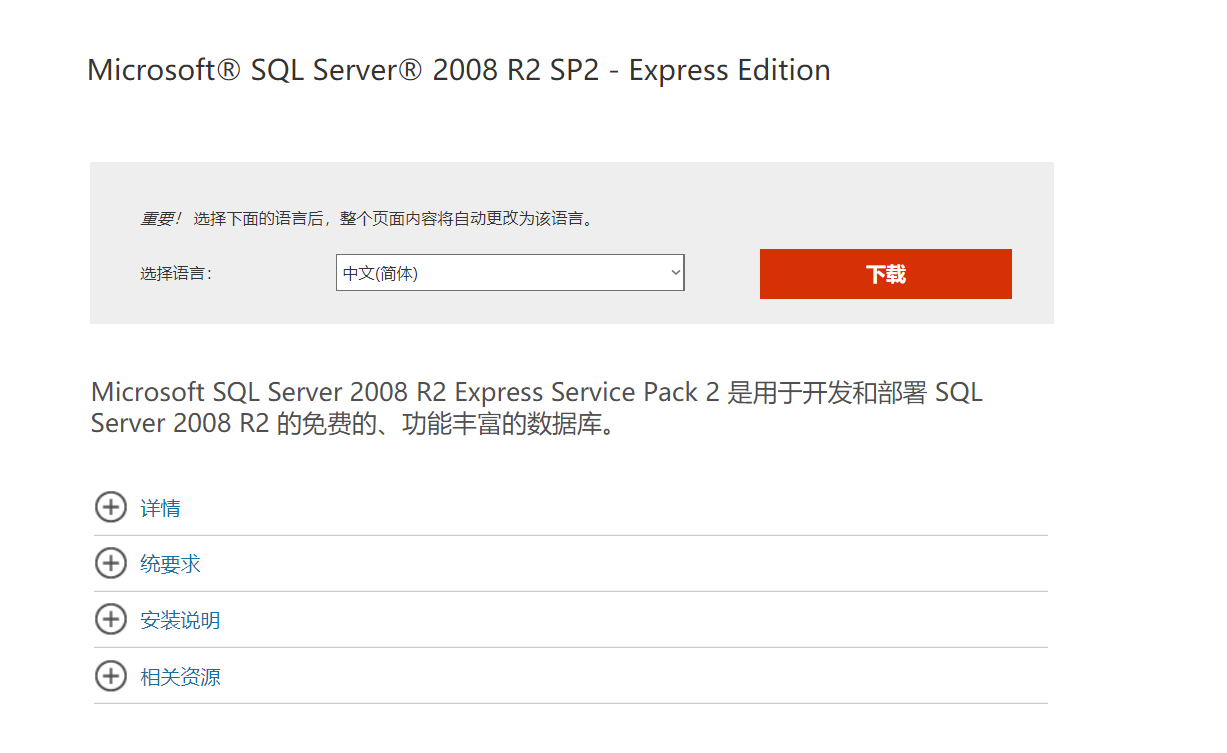This screenshot has height=753, width=1227.
Task: Click the dropdown arrow on the language selector
Action: 674,272
